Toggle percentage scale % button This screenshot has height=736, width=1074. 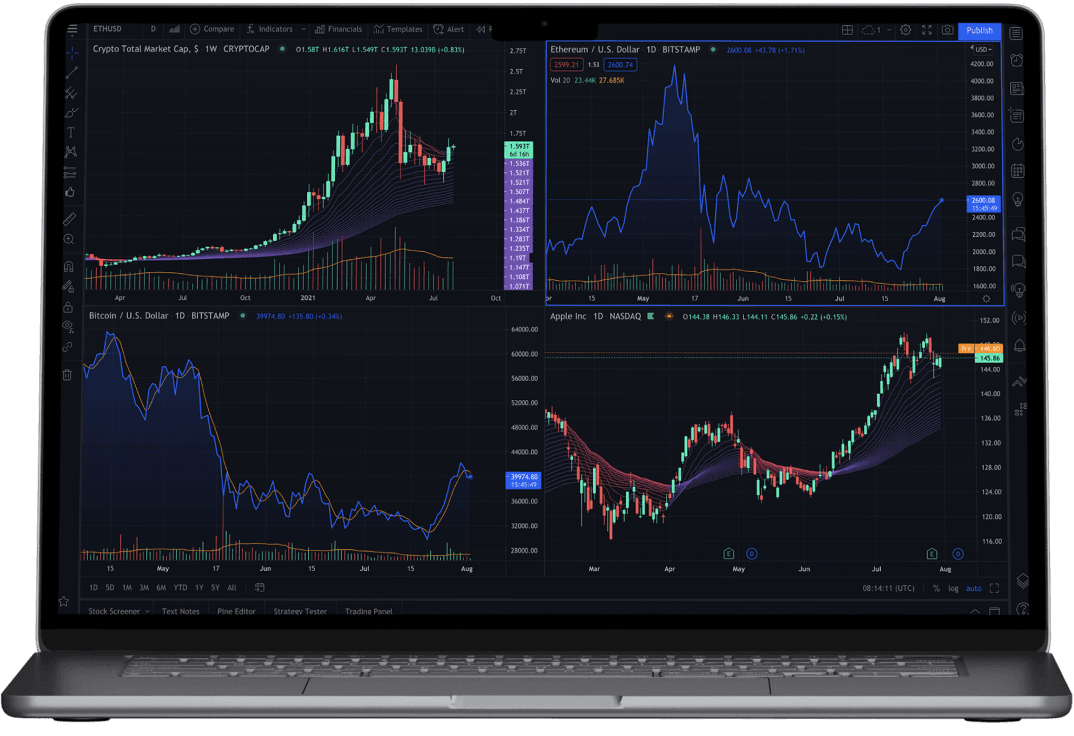(936, 588)
